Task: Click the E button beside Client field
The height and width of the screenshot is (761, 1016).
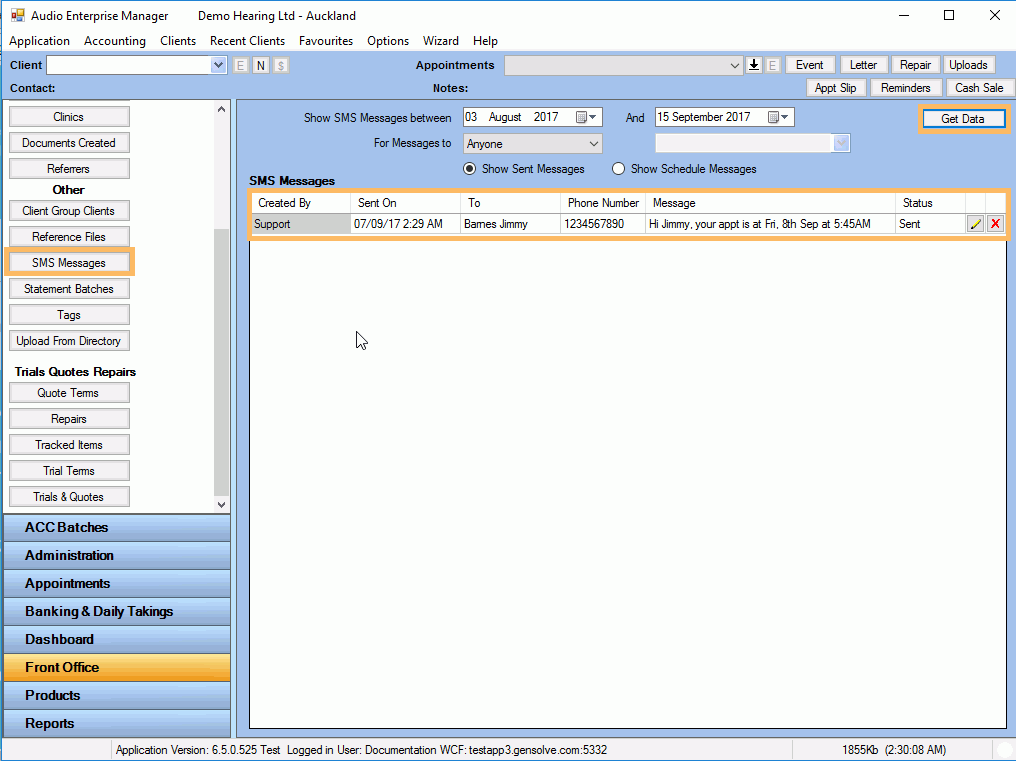Action: tap(241, 65)
